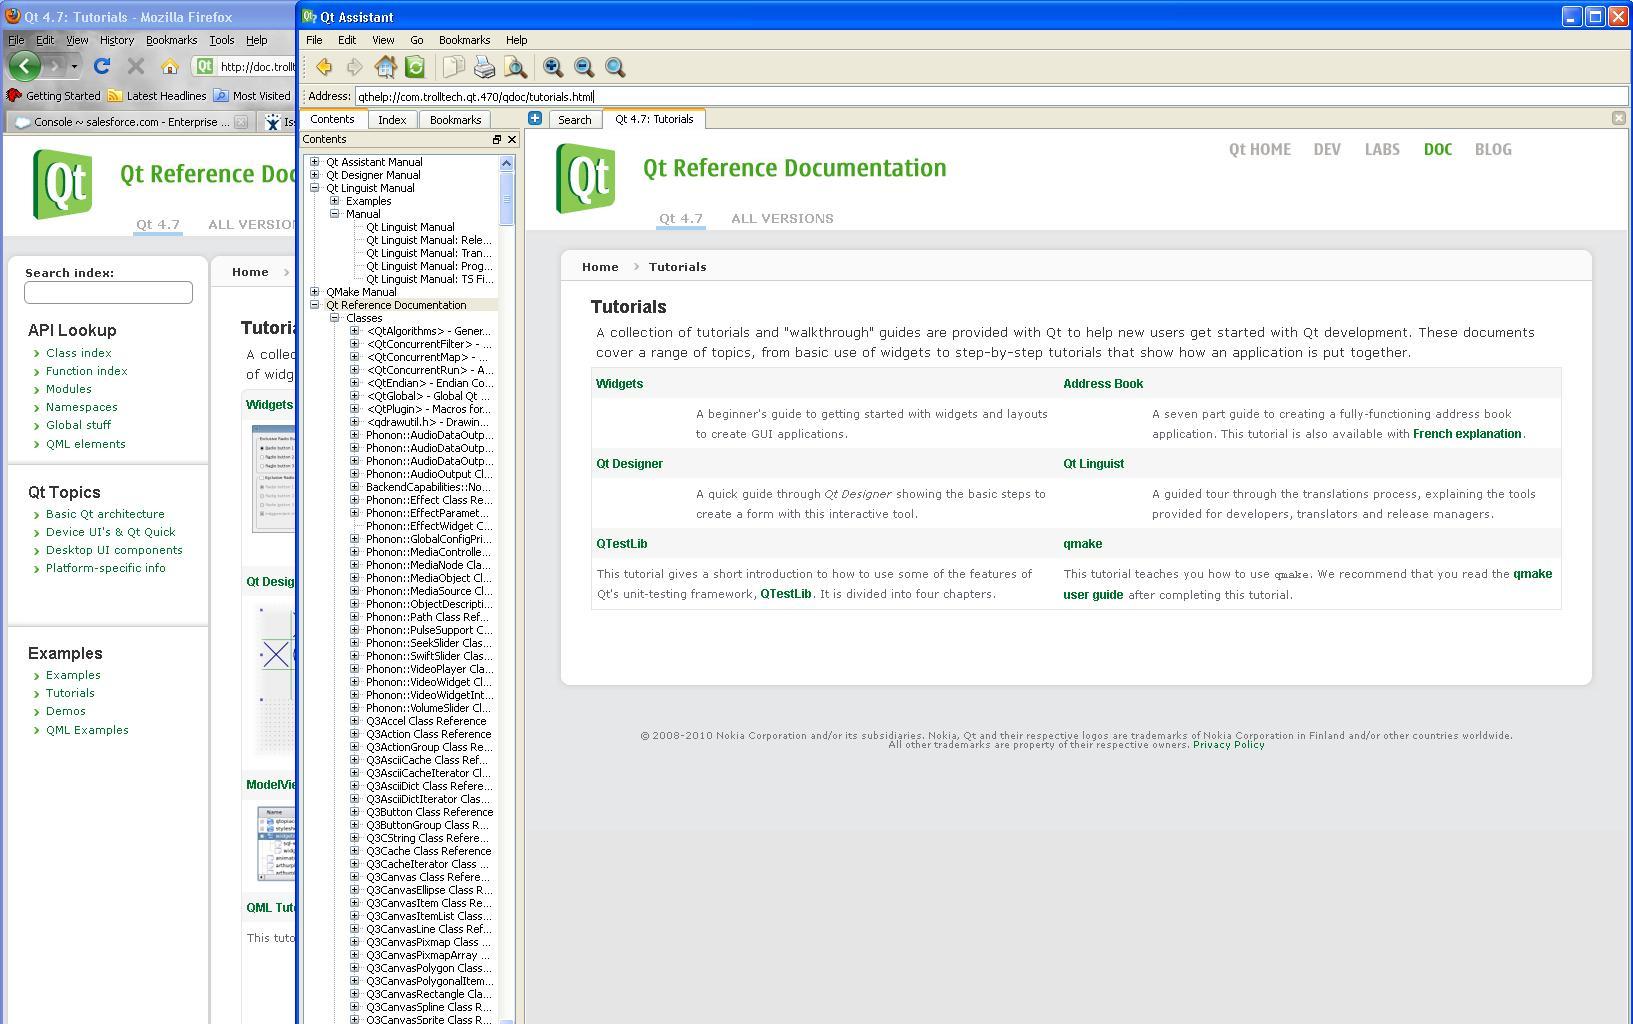Expand the QMake Manual node
The width and height of the screenshot is (1633, 1024).
[315, 292]
